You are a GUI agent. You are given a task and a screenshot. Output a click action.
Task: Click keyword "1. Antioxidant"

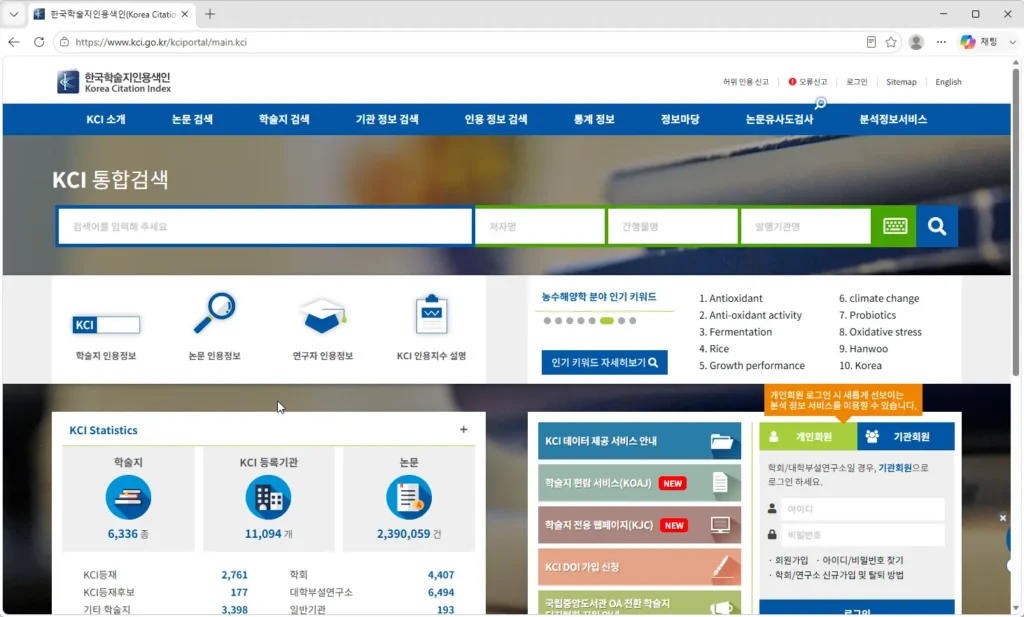(x=730, y=298)
